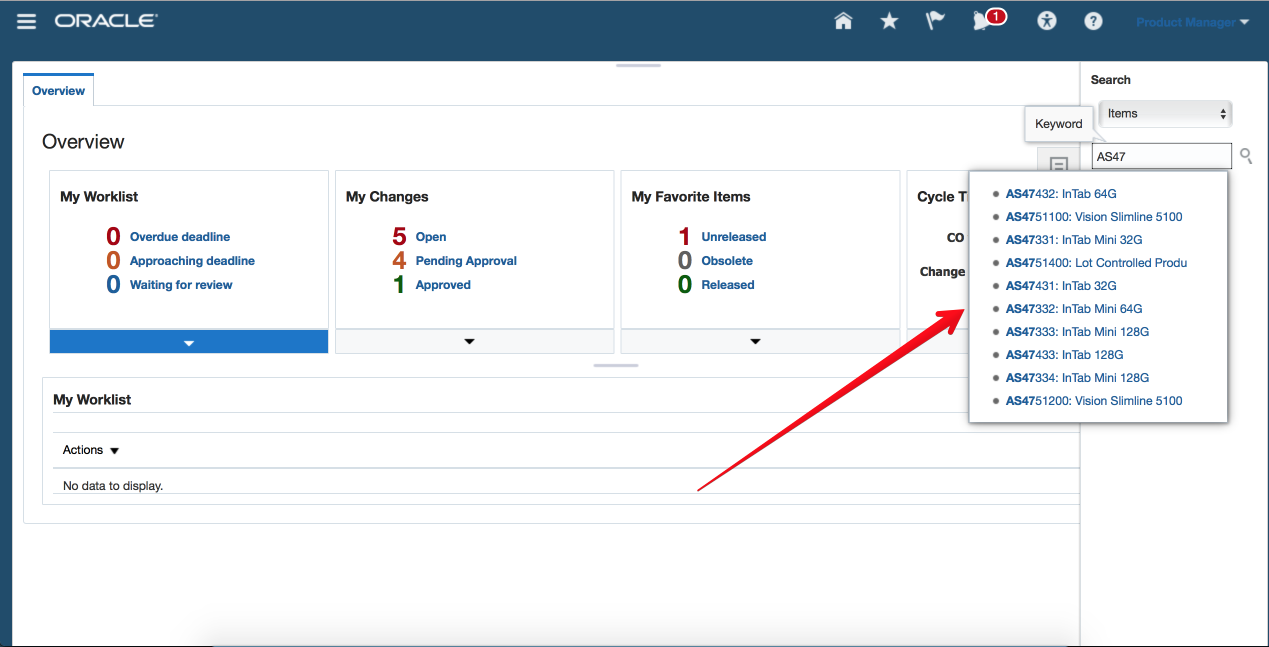Open Overdue deadline link
This screenshot has width=1269, height=647.
180,237
